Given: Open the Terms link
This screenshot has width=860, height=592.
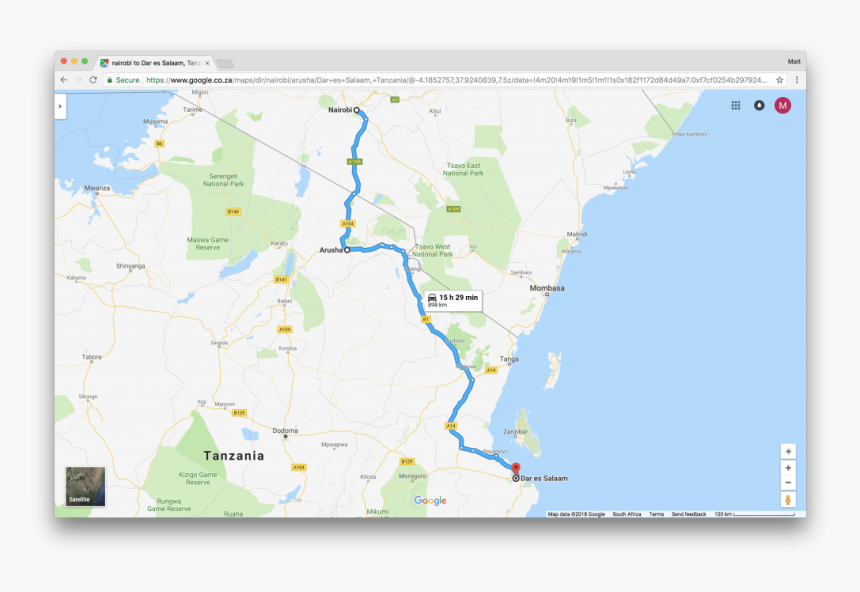Looking at the screenshot, I should (x=656, y=514).
